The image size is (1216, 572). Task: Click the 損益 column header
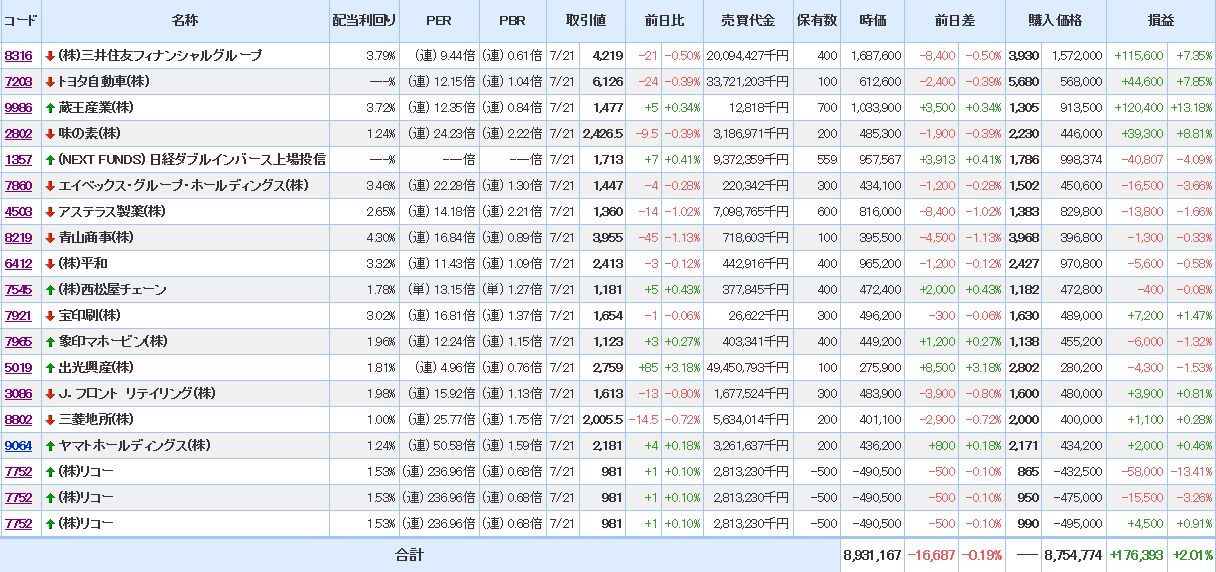click(1161, 21)
